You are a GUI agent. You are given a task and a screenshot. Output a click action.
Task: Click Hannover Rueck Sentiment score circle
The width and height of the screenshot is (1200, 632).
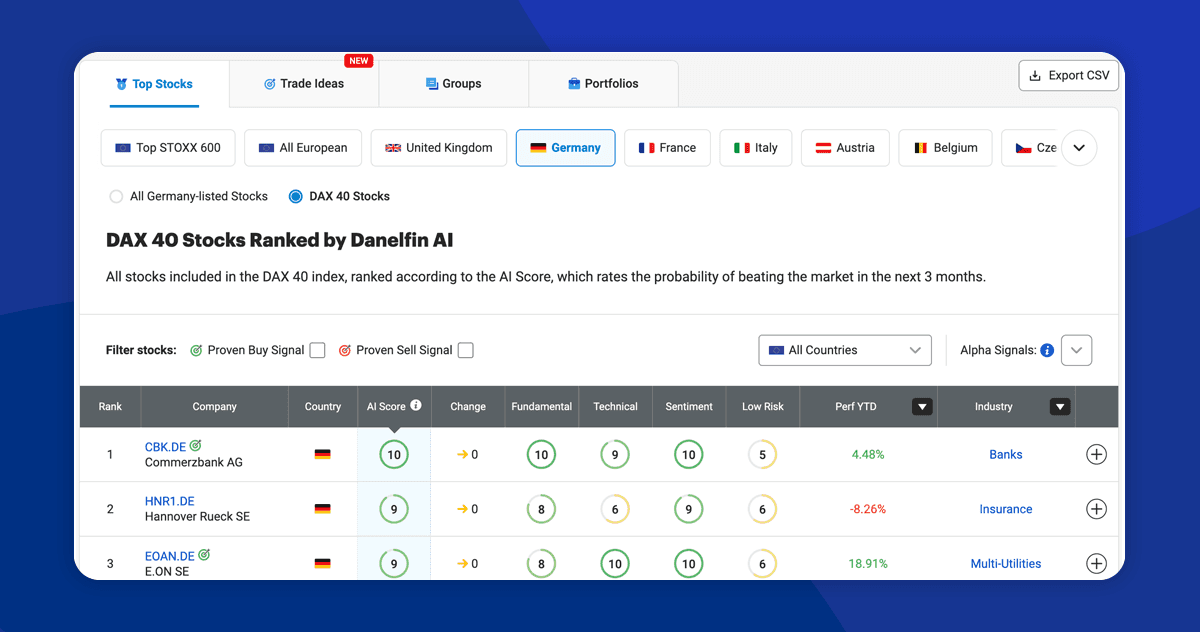pos(688,509)
